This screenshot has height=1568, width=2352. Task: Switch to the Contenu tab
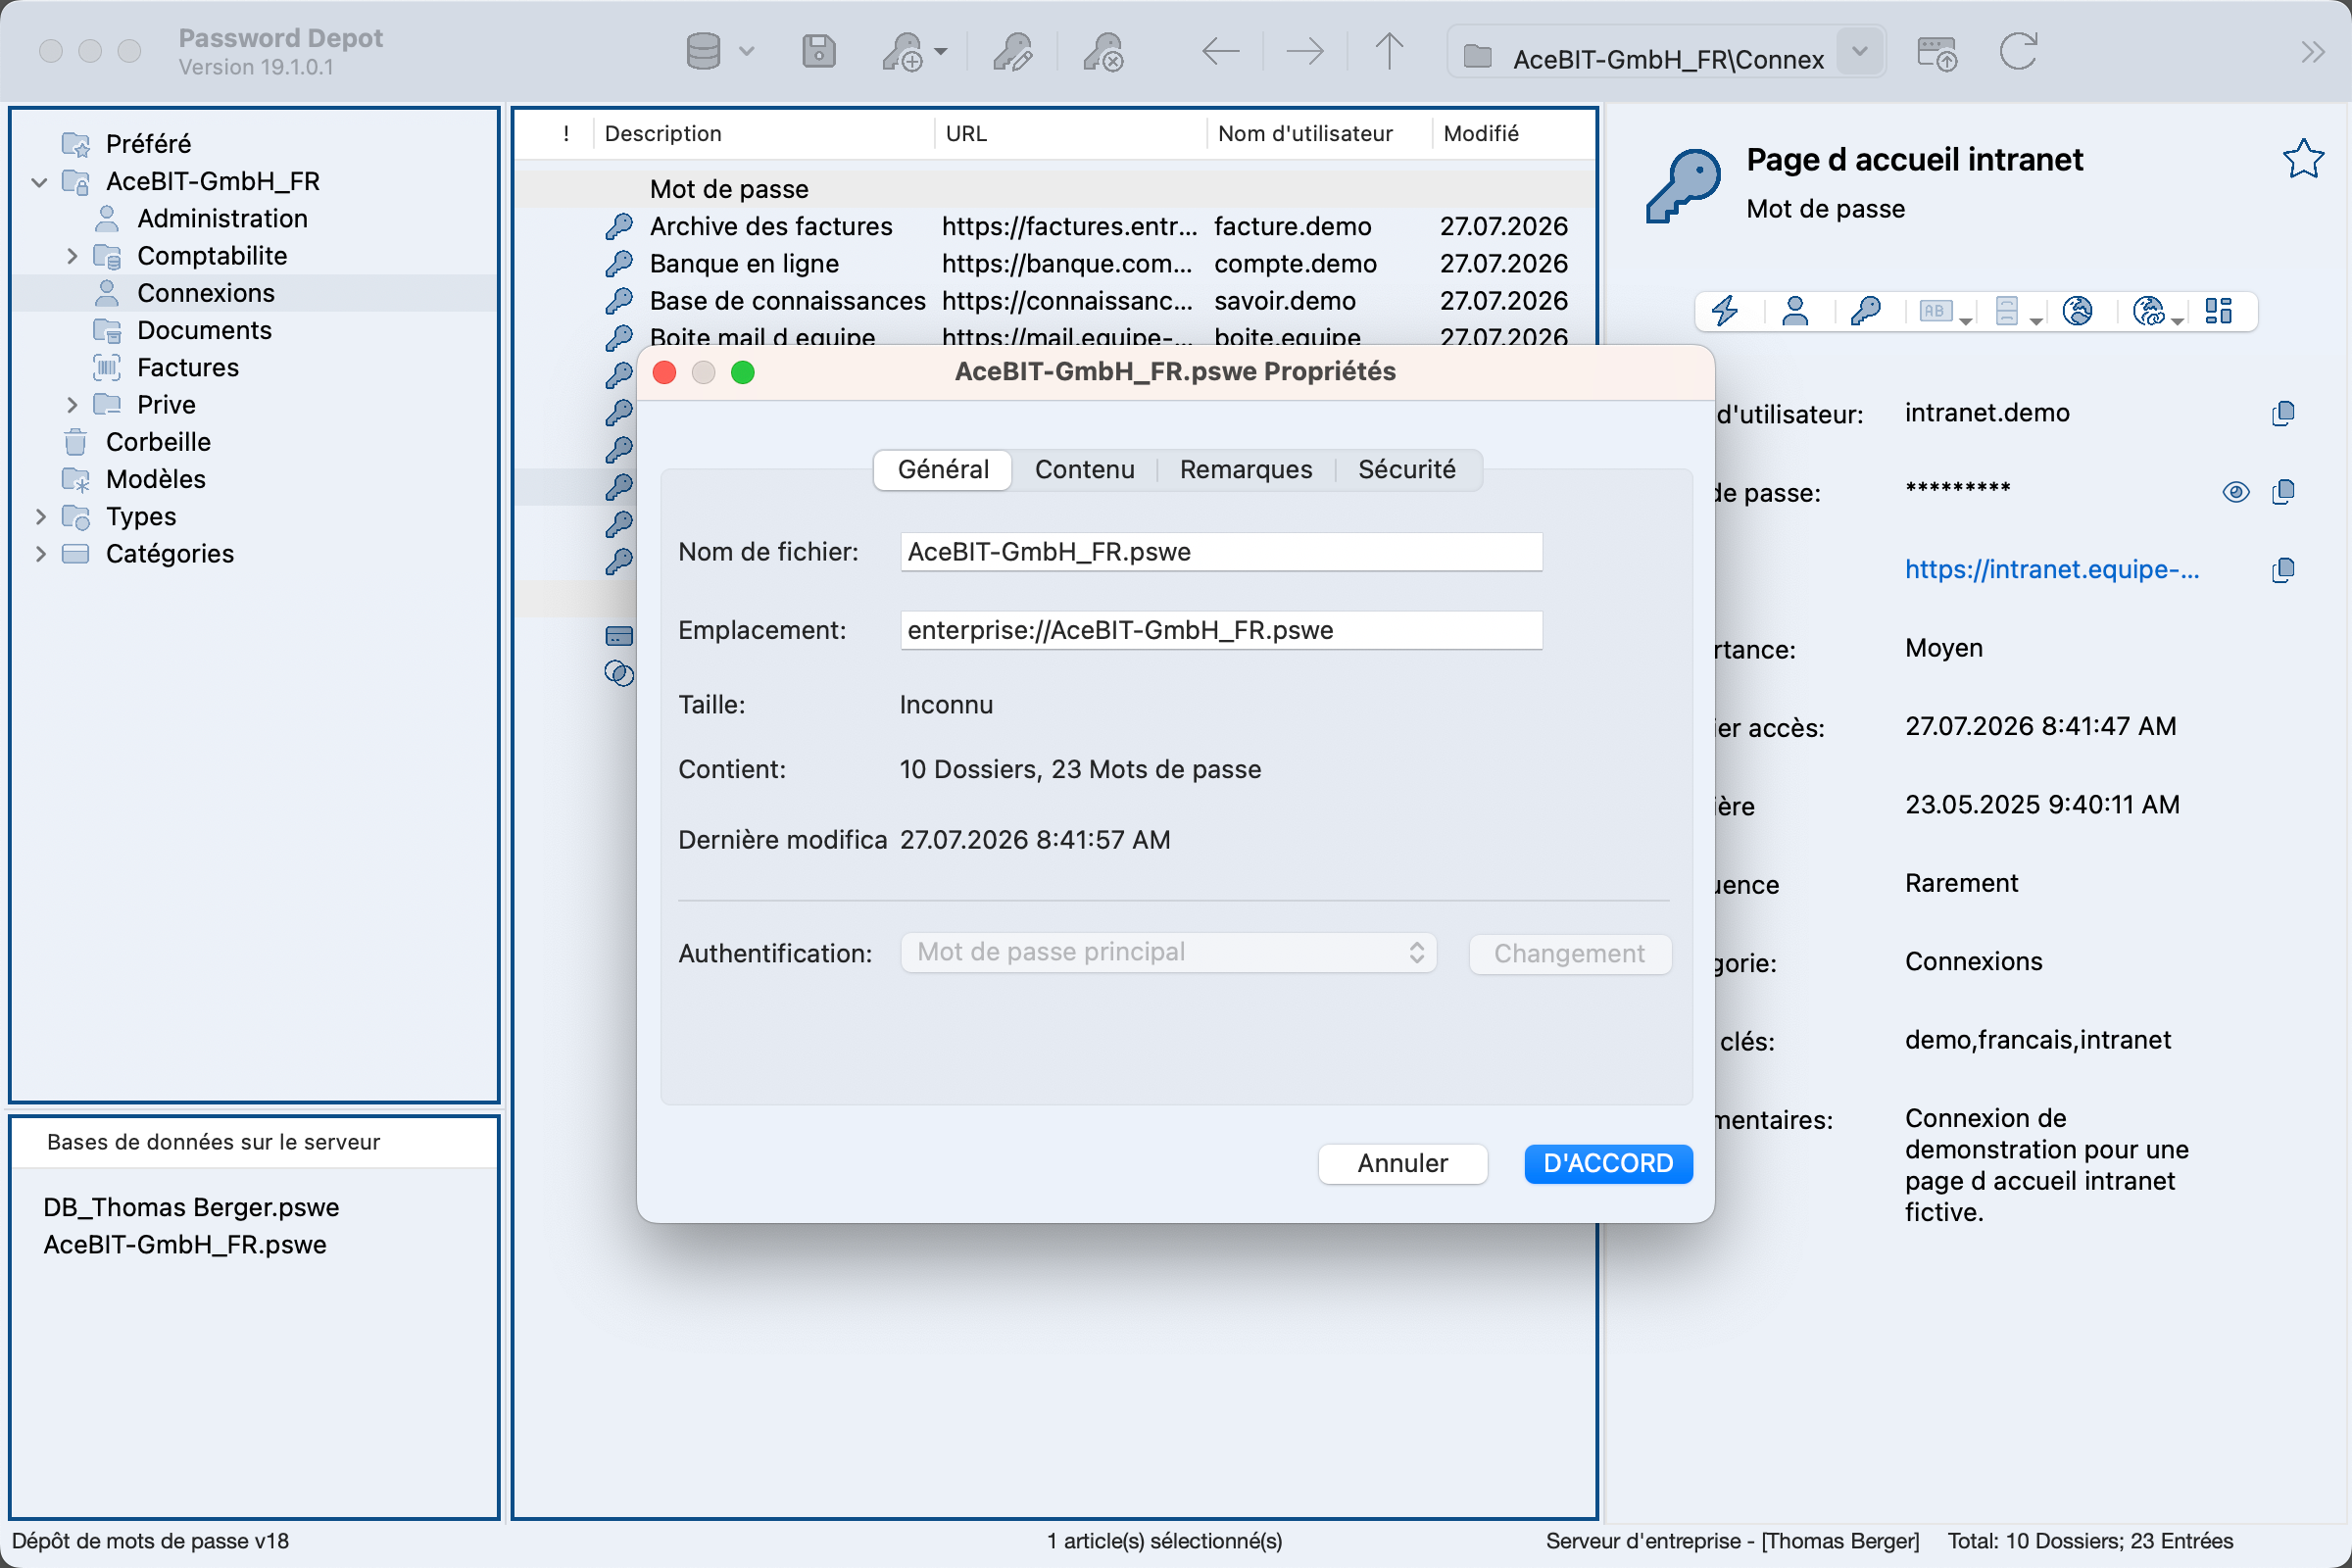click(x=1084, y=470)
